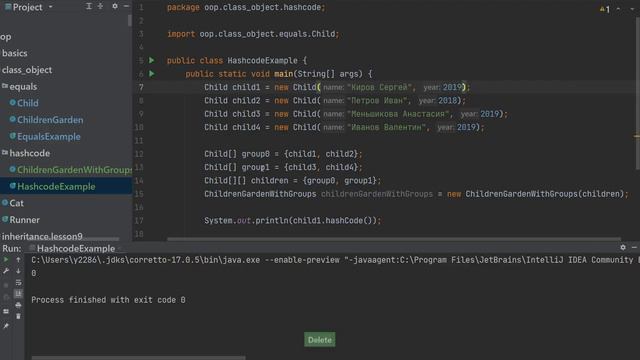Screen dimensions: 640x360
Task: Click the childrenGardenWithGroups variable name
Action: (377, 194)
